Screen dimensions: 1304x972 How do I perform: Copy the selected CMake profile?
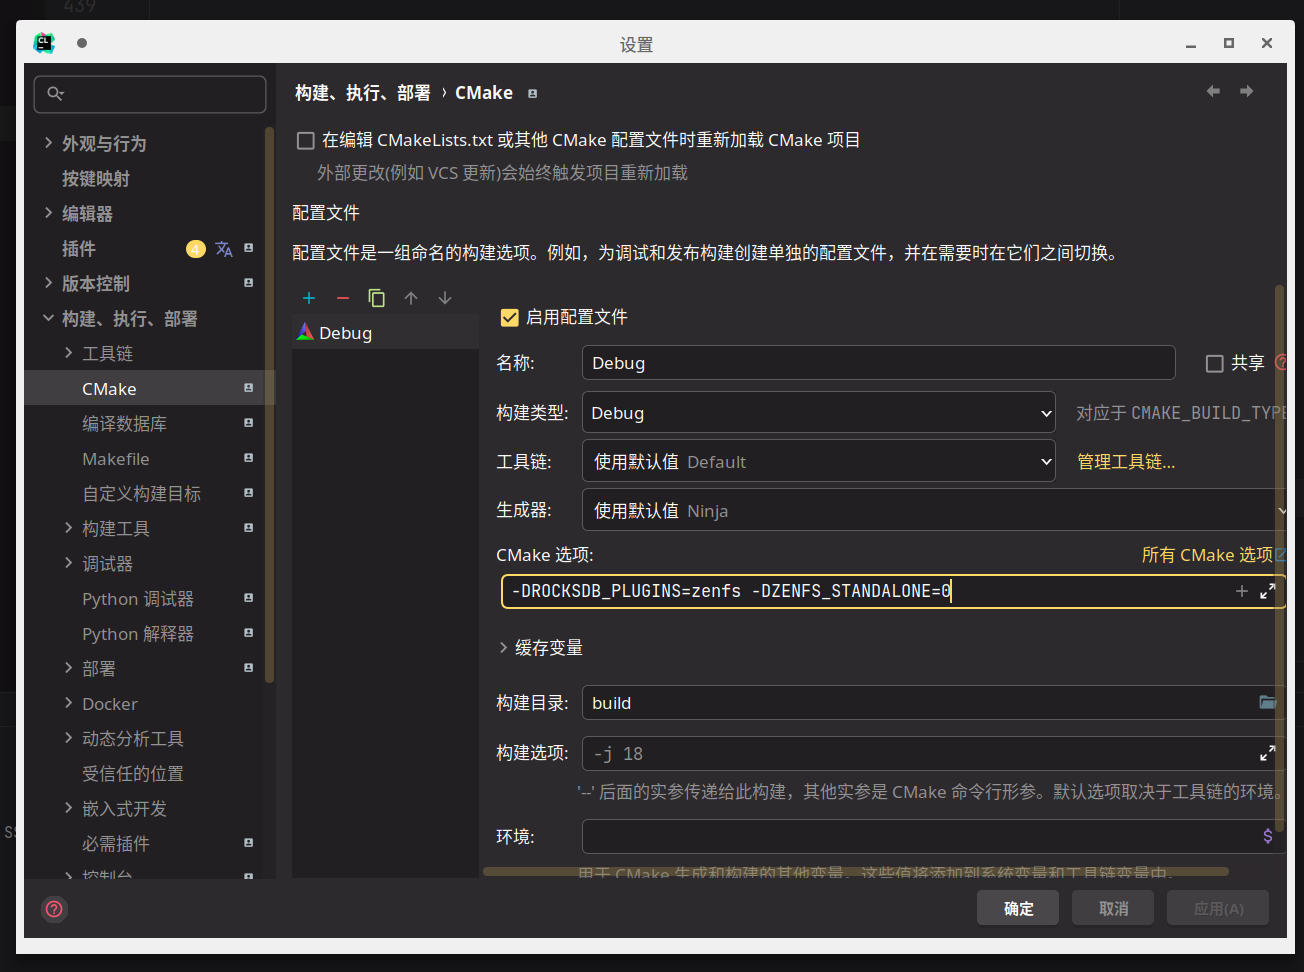click(377, 298)
